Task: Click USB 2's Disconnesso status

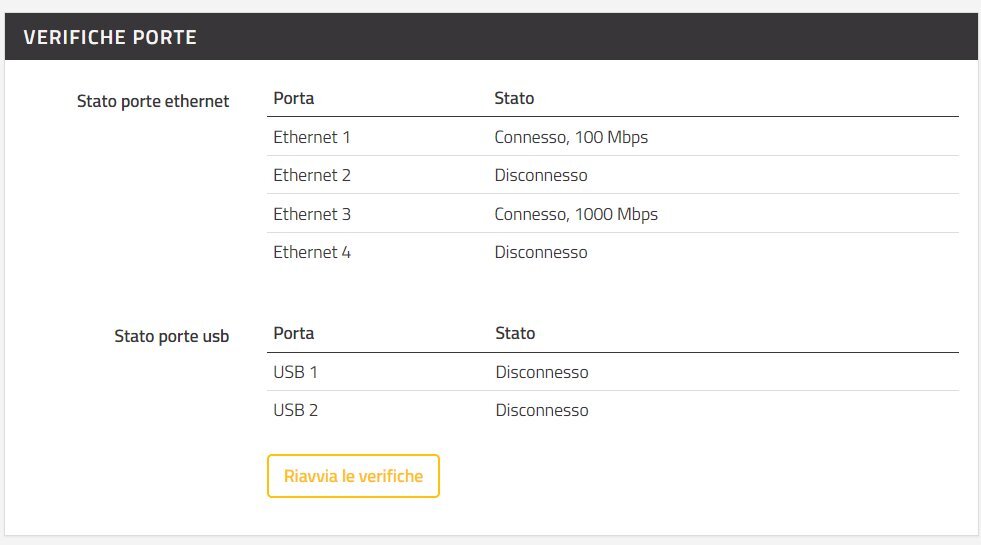Action: 542,410
